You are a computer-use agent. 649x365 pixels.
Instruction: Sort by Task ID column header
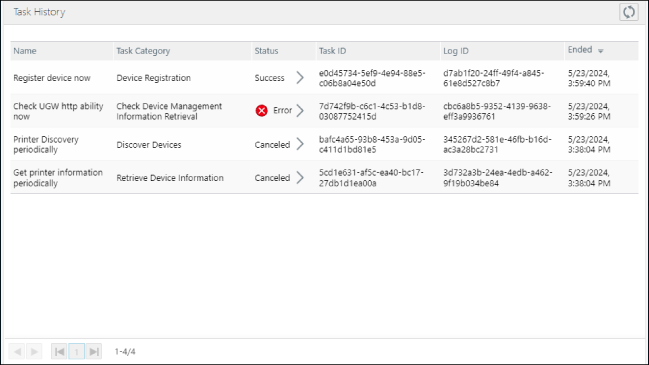coord(332,51)
